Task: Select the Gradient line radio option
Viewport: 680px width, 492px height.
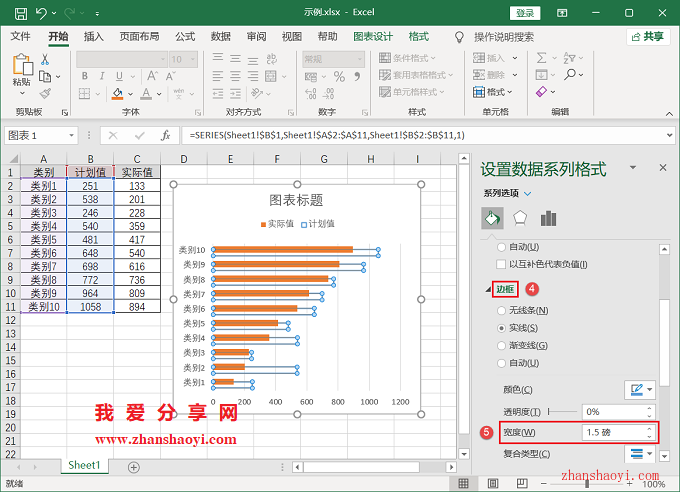Action: (501, 345)
